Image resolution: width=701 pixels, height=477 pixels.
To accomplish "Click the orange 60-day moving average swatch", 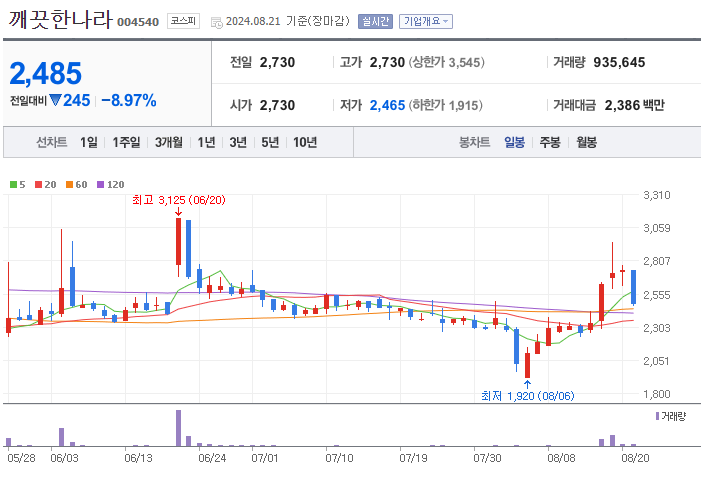I will (69, 185).
